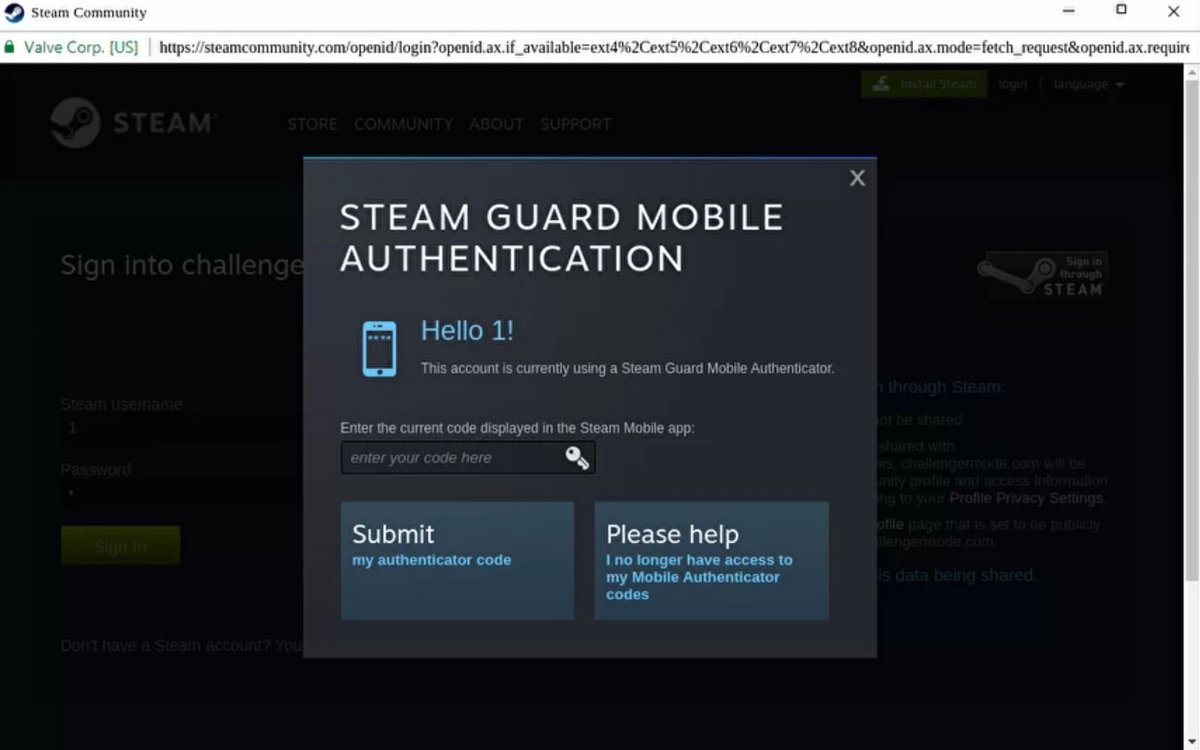This screenshot has height=750, width=1200.
Task: Open the Profile Privacy Settings link
Action: (1026, 498)
